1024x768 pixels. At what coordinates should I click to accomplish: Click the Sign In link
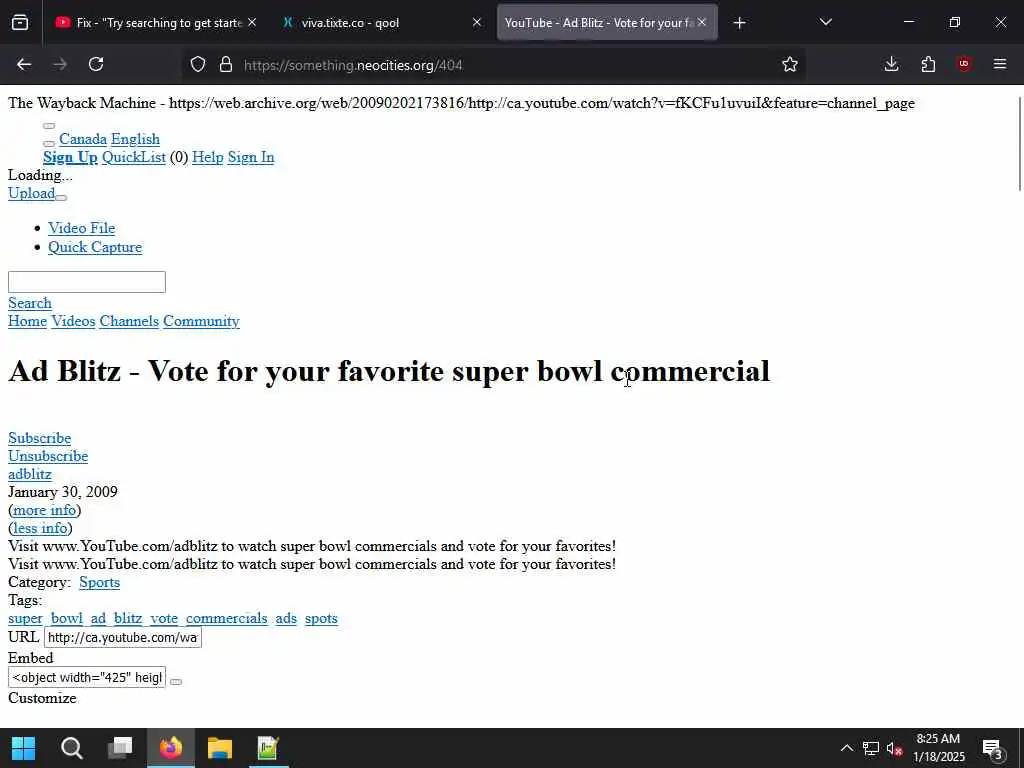(x=251, y=157)
